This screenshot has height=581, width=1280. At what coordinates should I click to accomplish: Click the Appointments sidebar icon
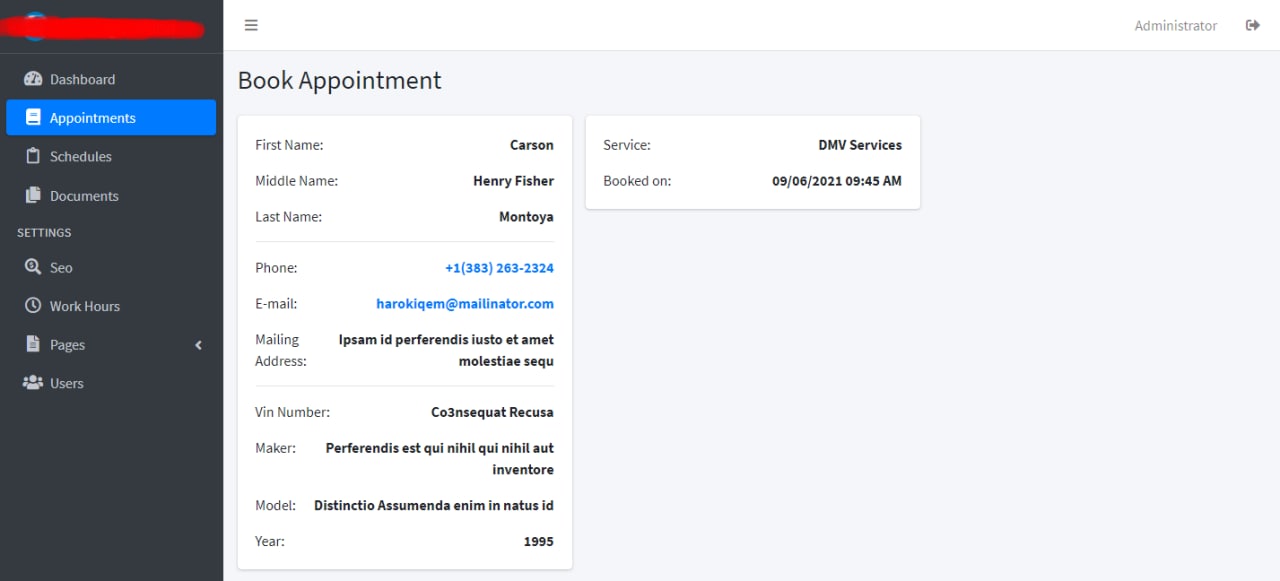pos(33,117)
